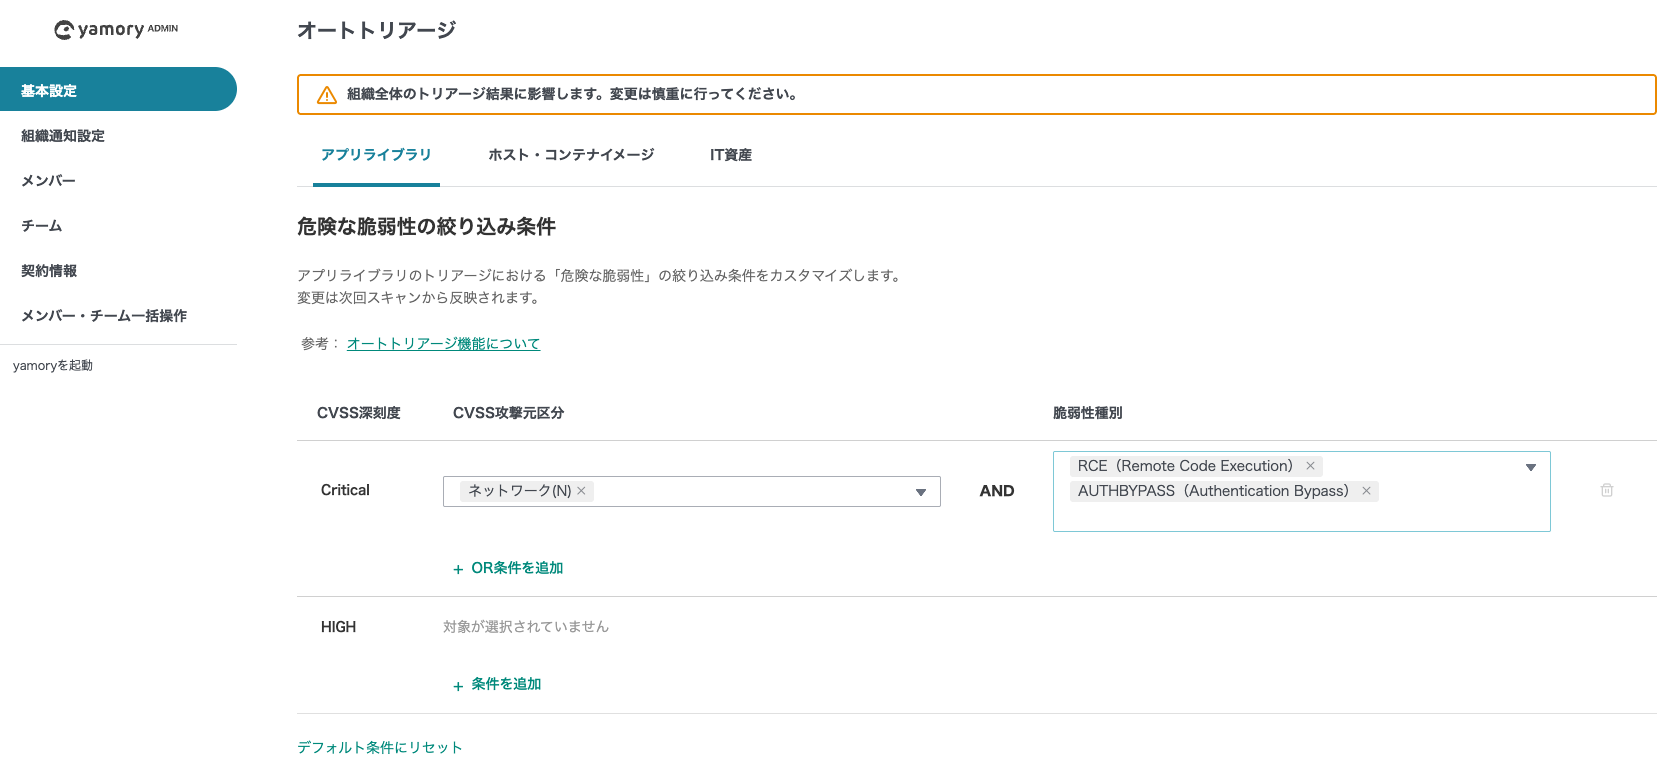Remove the ネットワーク(N) tag
The image size is (1679, 782).
click(581, 491)
